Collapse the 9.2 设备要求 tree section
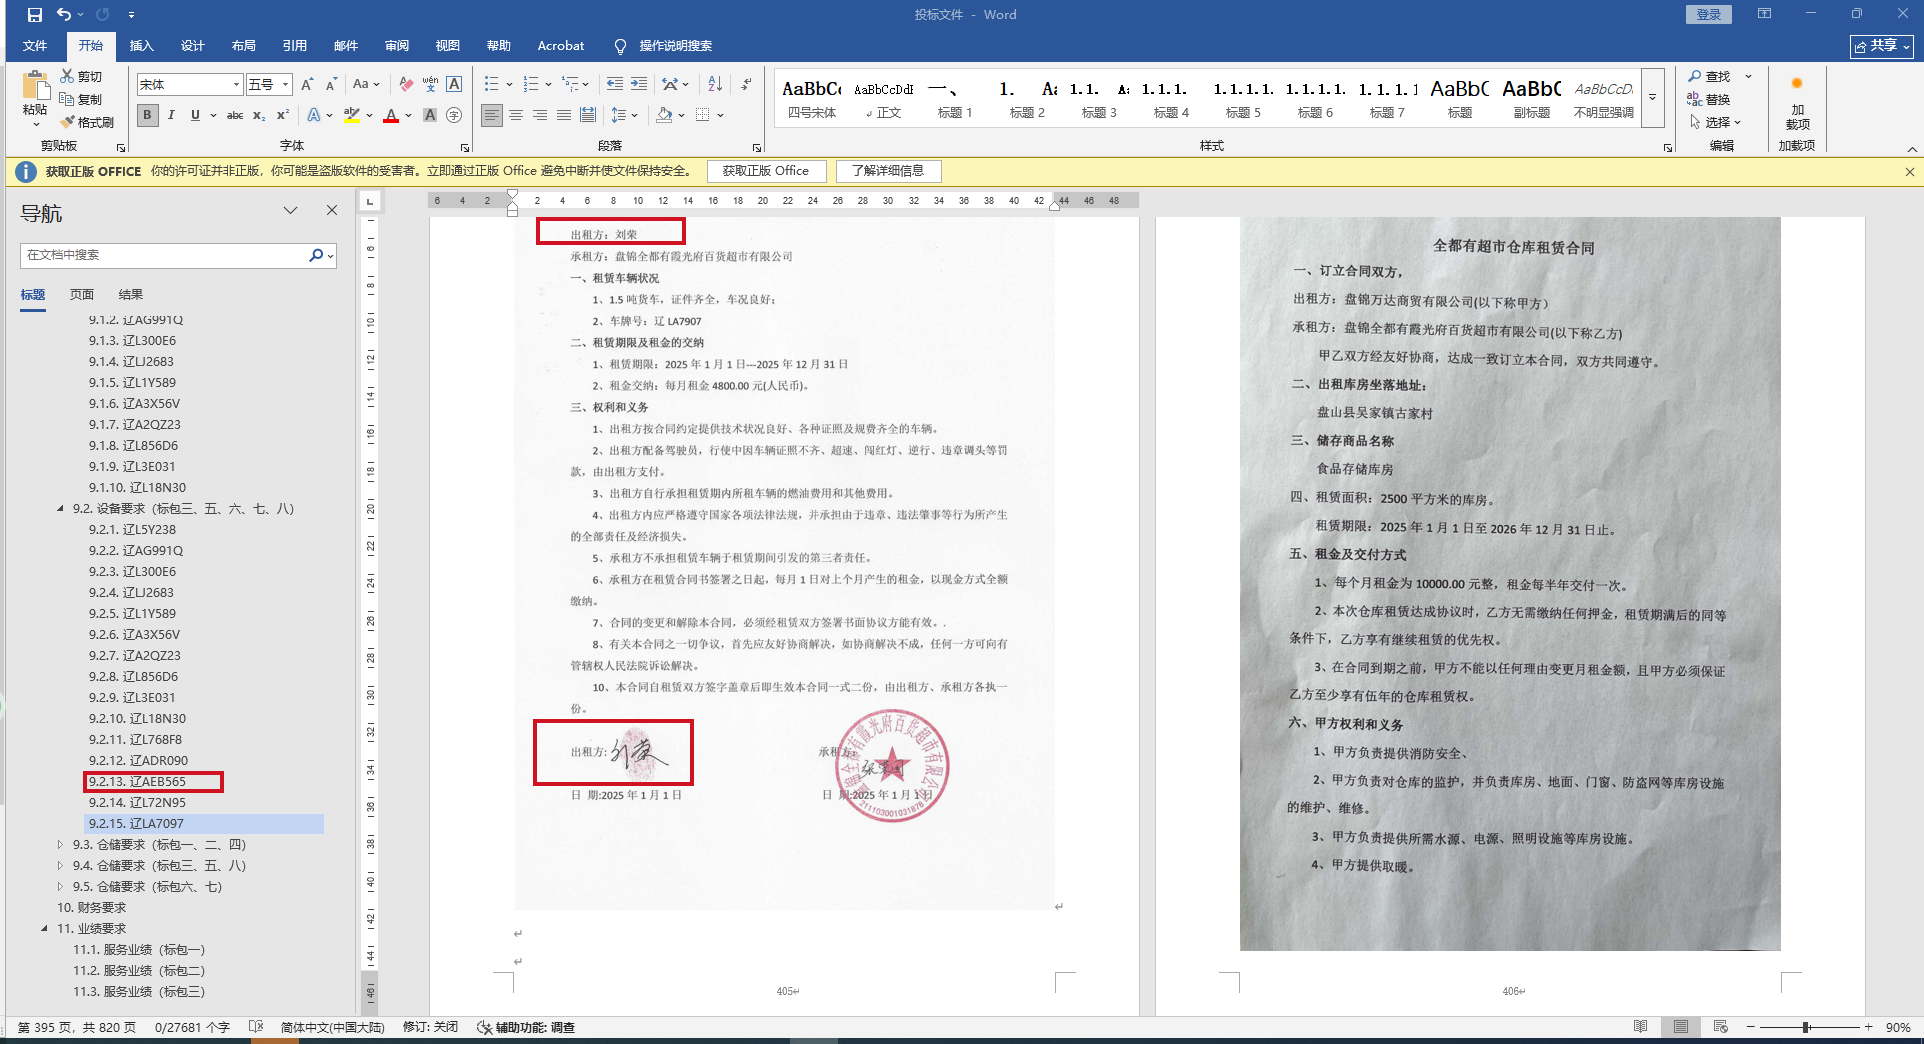 61,509
